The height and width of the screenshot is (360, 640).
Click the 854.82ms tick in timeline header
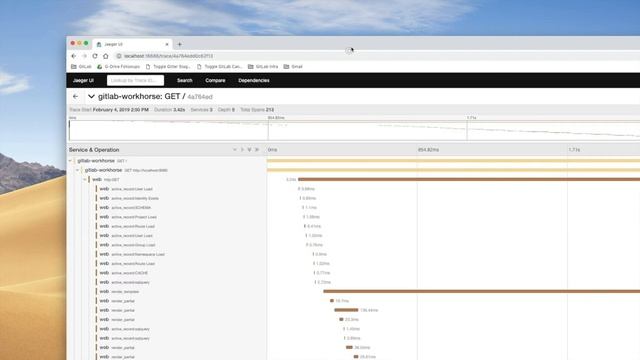point(428,150)
